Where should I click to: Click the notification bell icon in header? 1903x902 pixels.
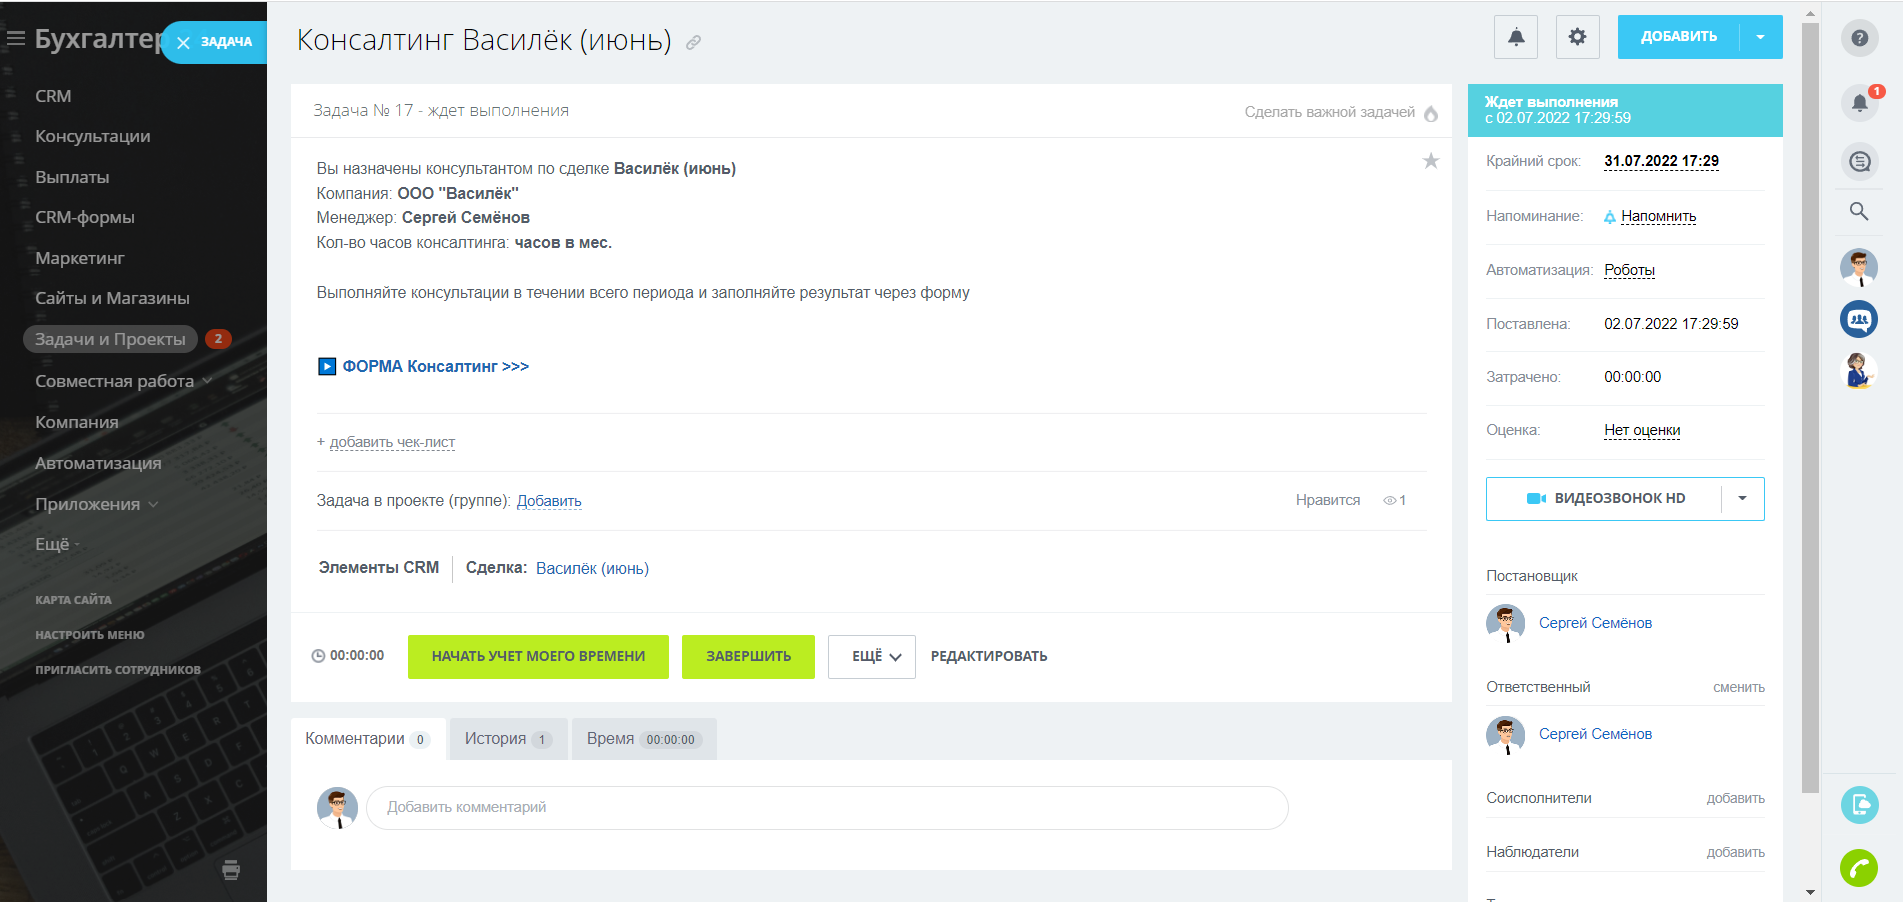coord(1516,37)
